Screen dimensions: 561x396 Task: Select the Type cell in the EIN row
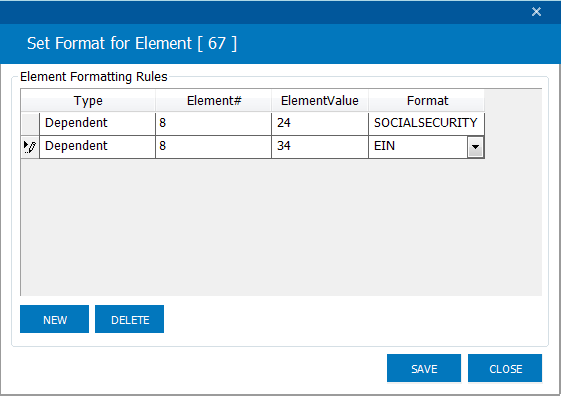(x=97, y=147)
